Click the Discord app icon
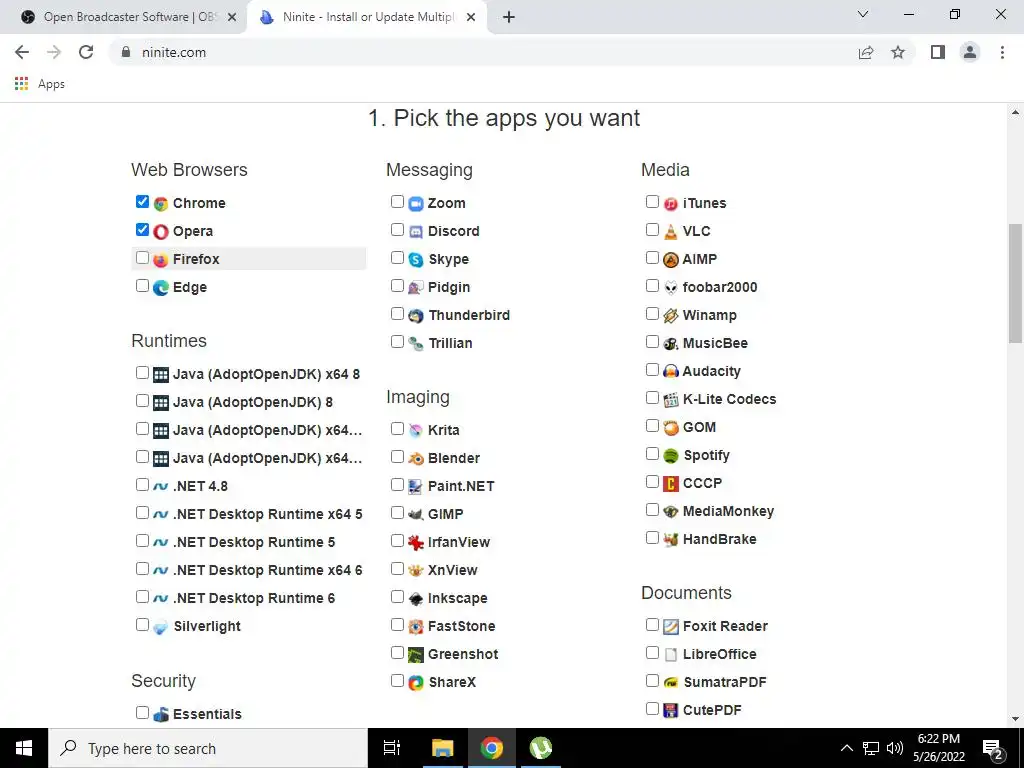 coord(416,232)
